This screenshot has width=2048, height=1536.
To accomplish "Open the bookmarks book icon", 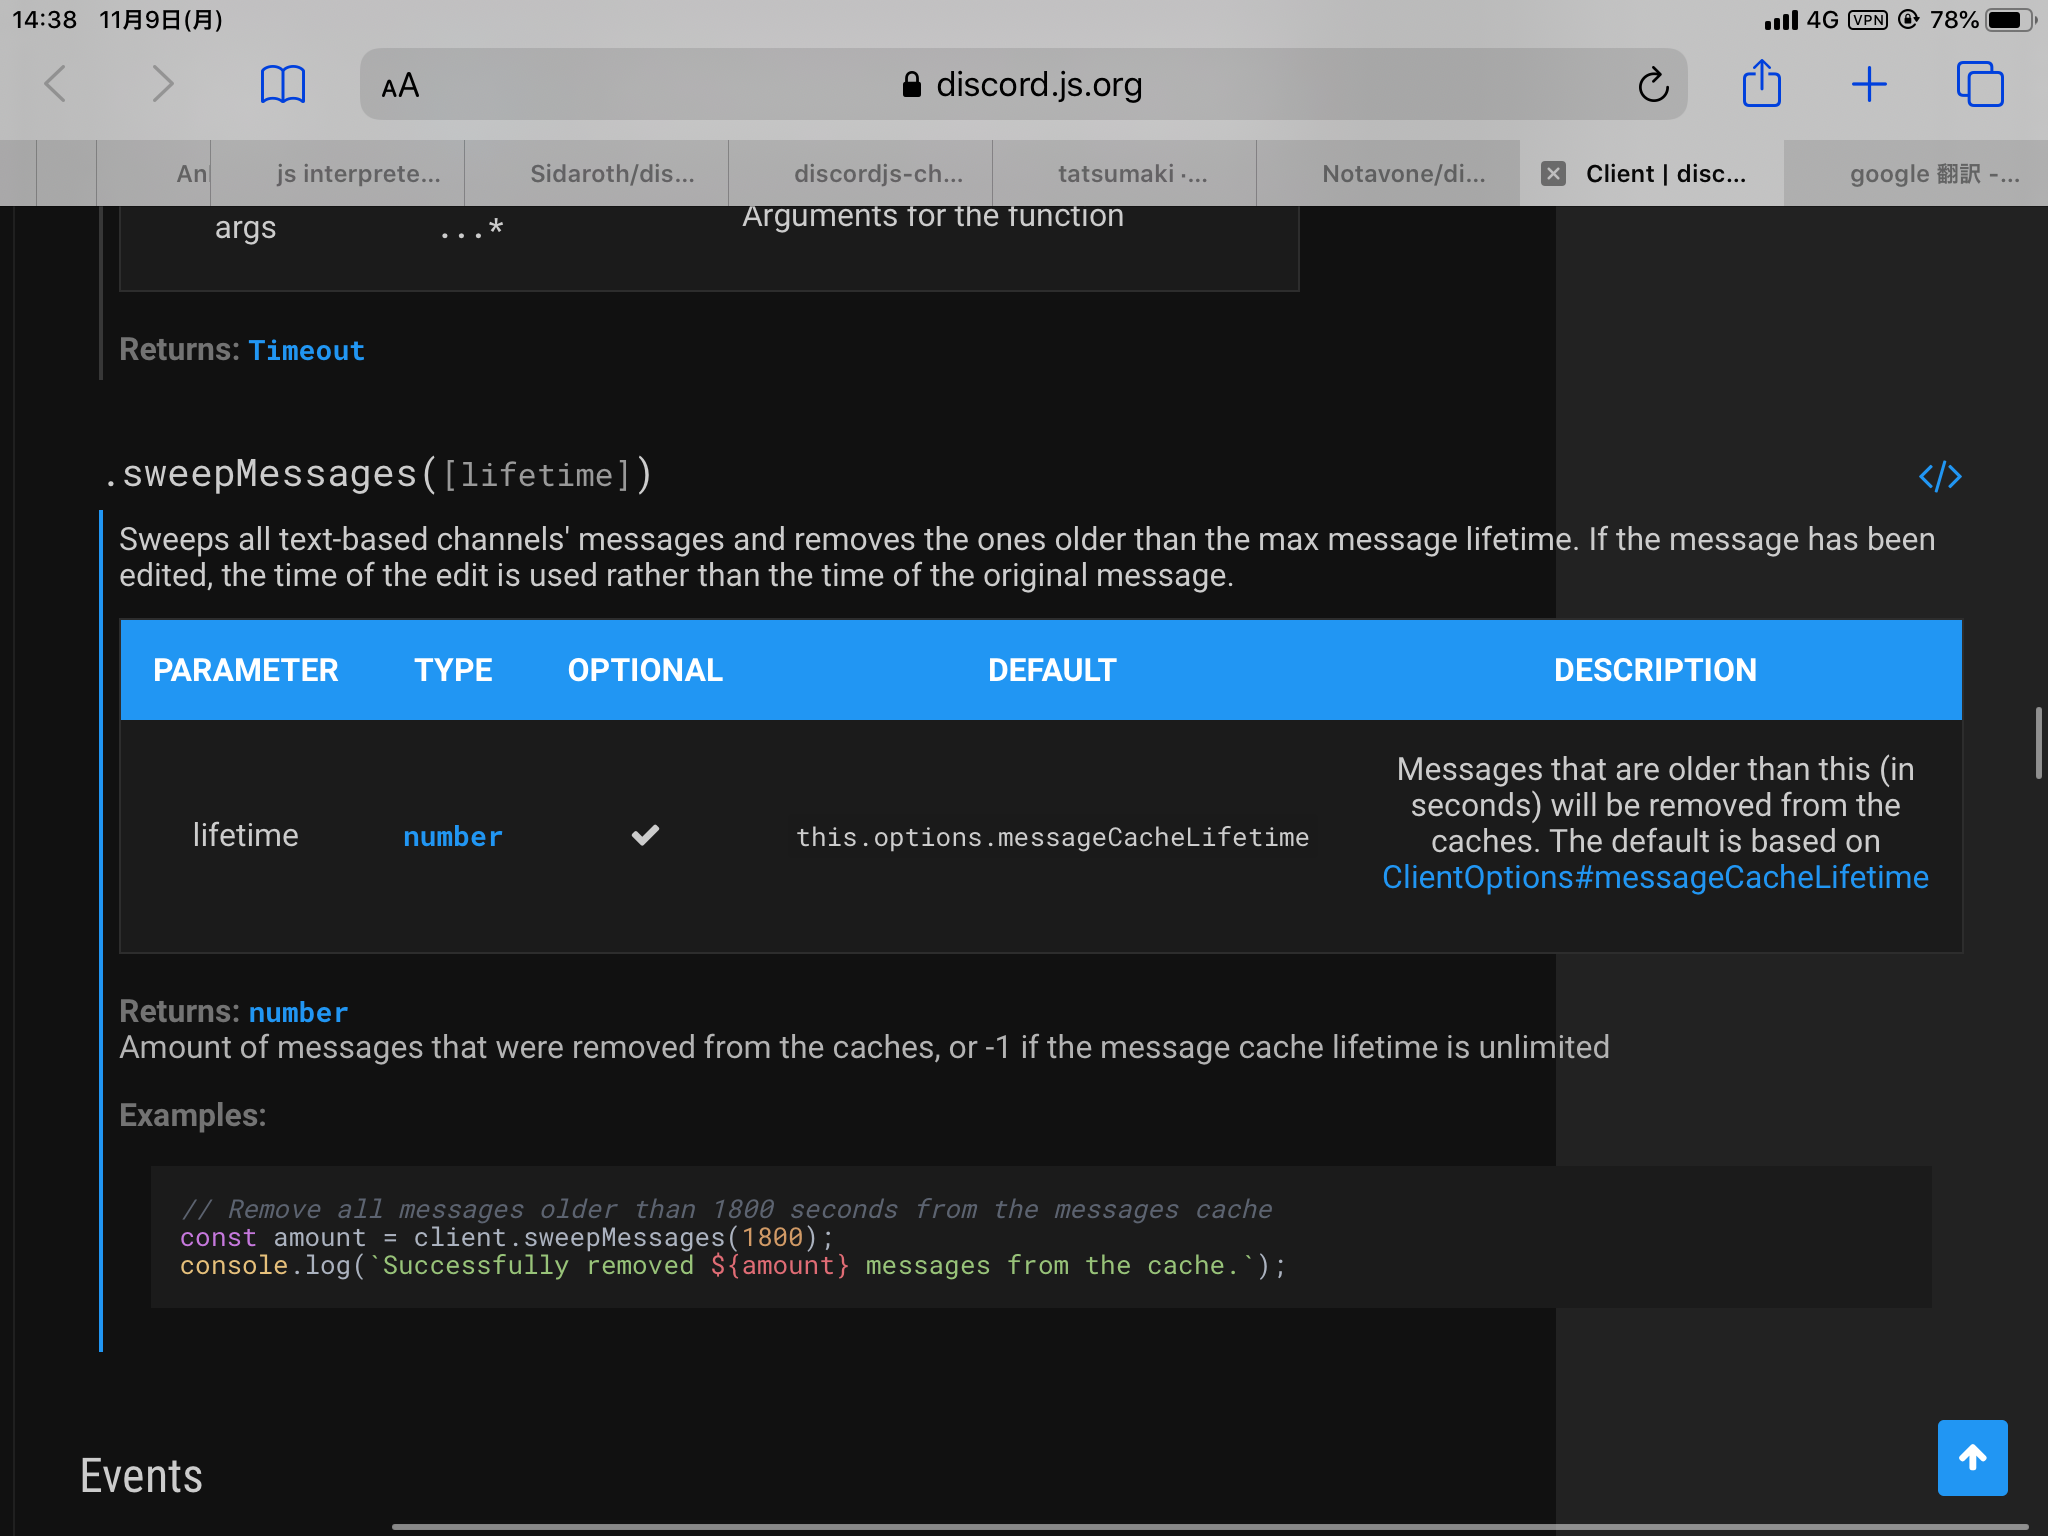I will pyautogui.click(x=282, y=84).
